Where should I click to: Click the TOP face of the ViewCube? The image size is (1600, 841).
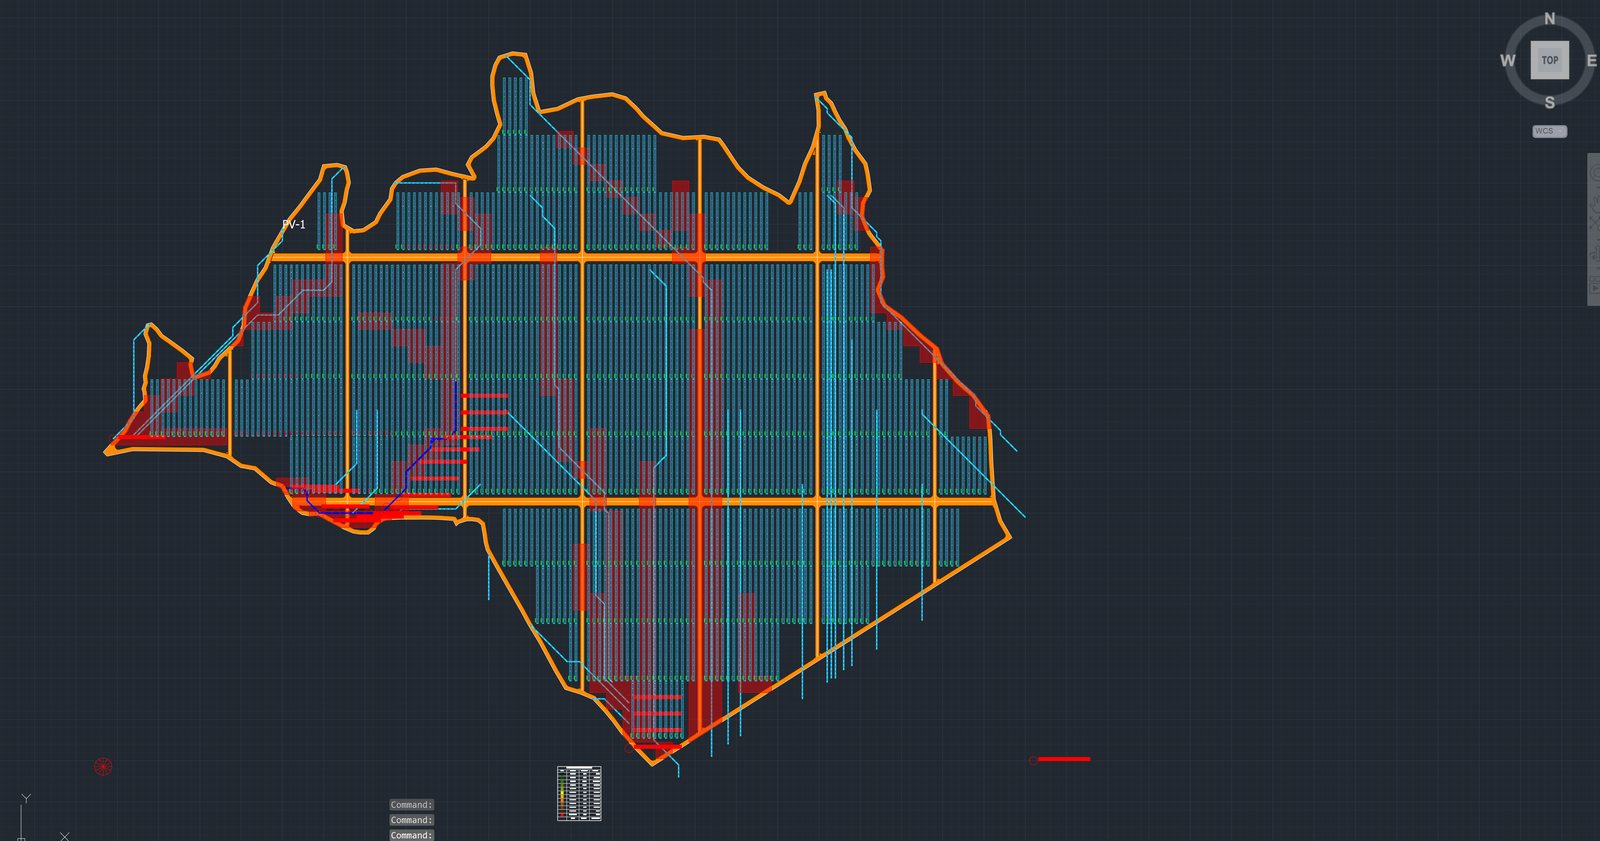1549,60
